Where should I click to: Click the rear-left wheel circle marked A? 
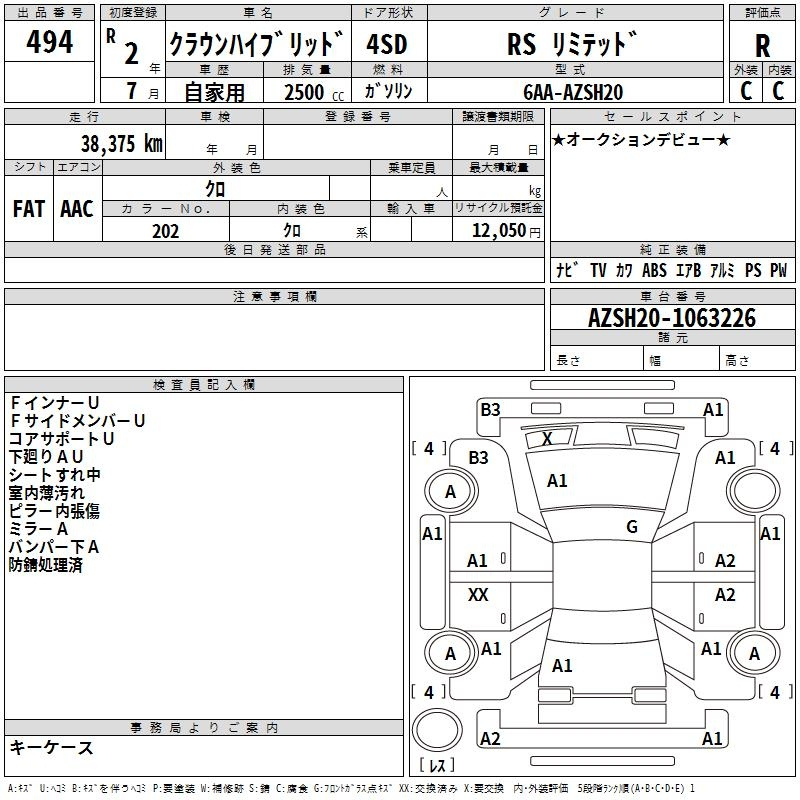[x=450, y=653]
